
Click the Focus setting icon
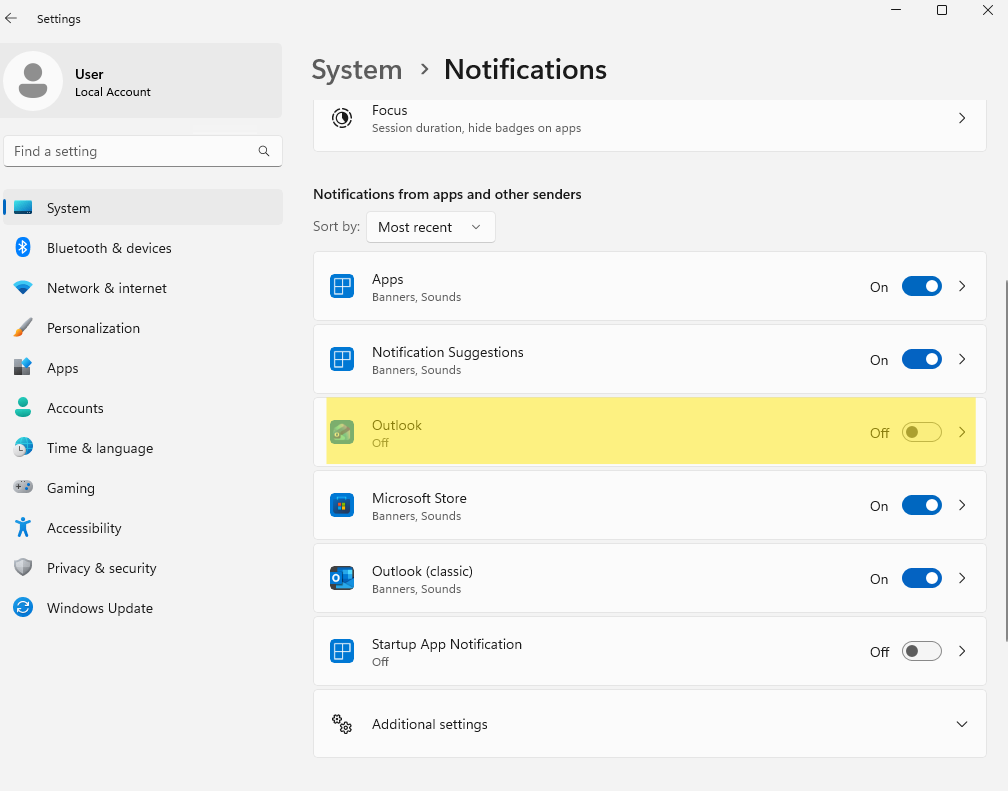pos(342,118)
